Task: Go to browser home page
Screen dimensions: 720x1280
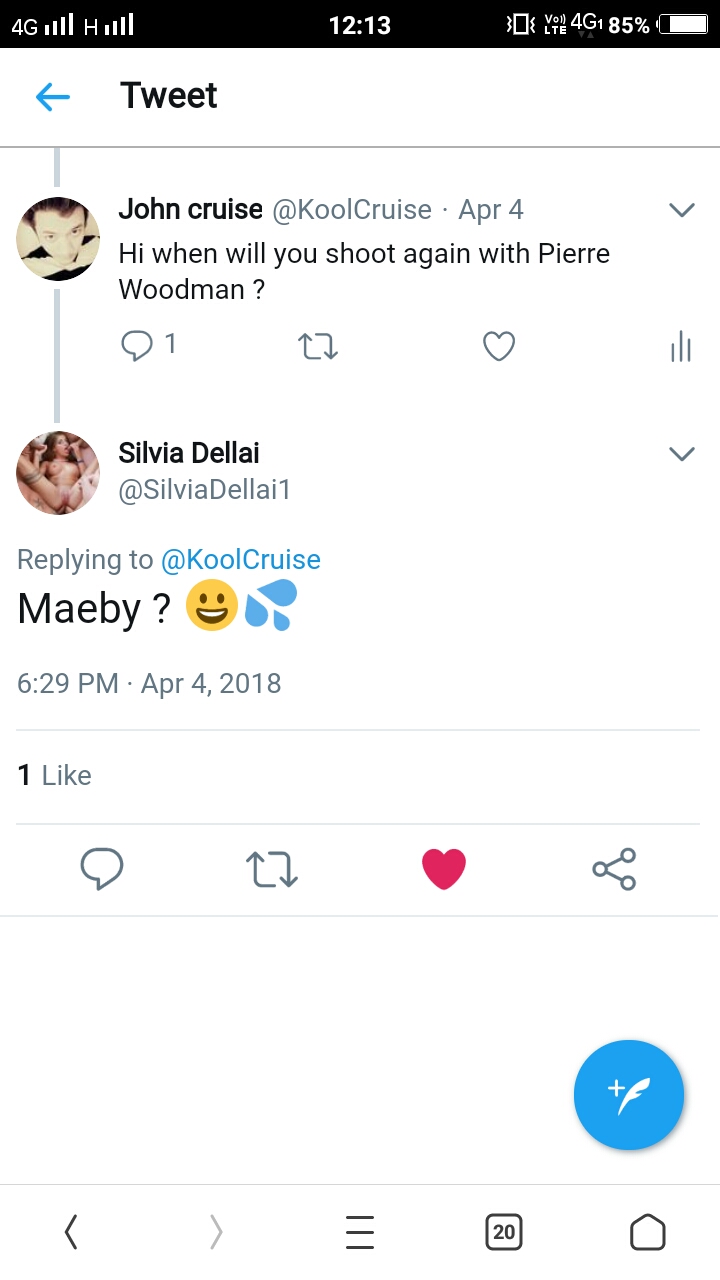Action: [x=648, y=1233]
